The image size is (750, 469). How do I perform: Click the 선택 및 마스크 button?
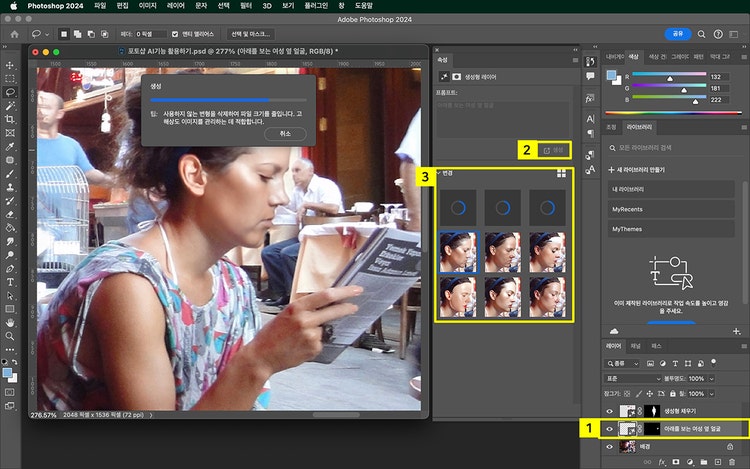(250, 33)
